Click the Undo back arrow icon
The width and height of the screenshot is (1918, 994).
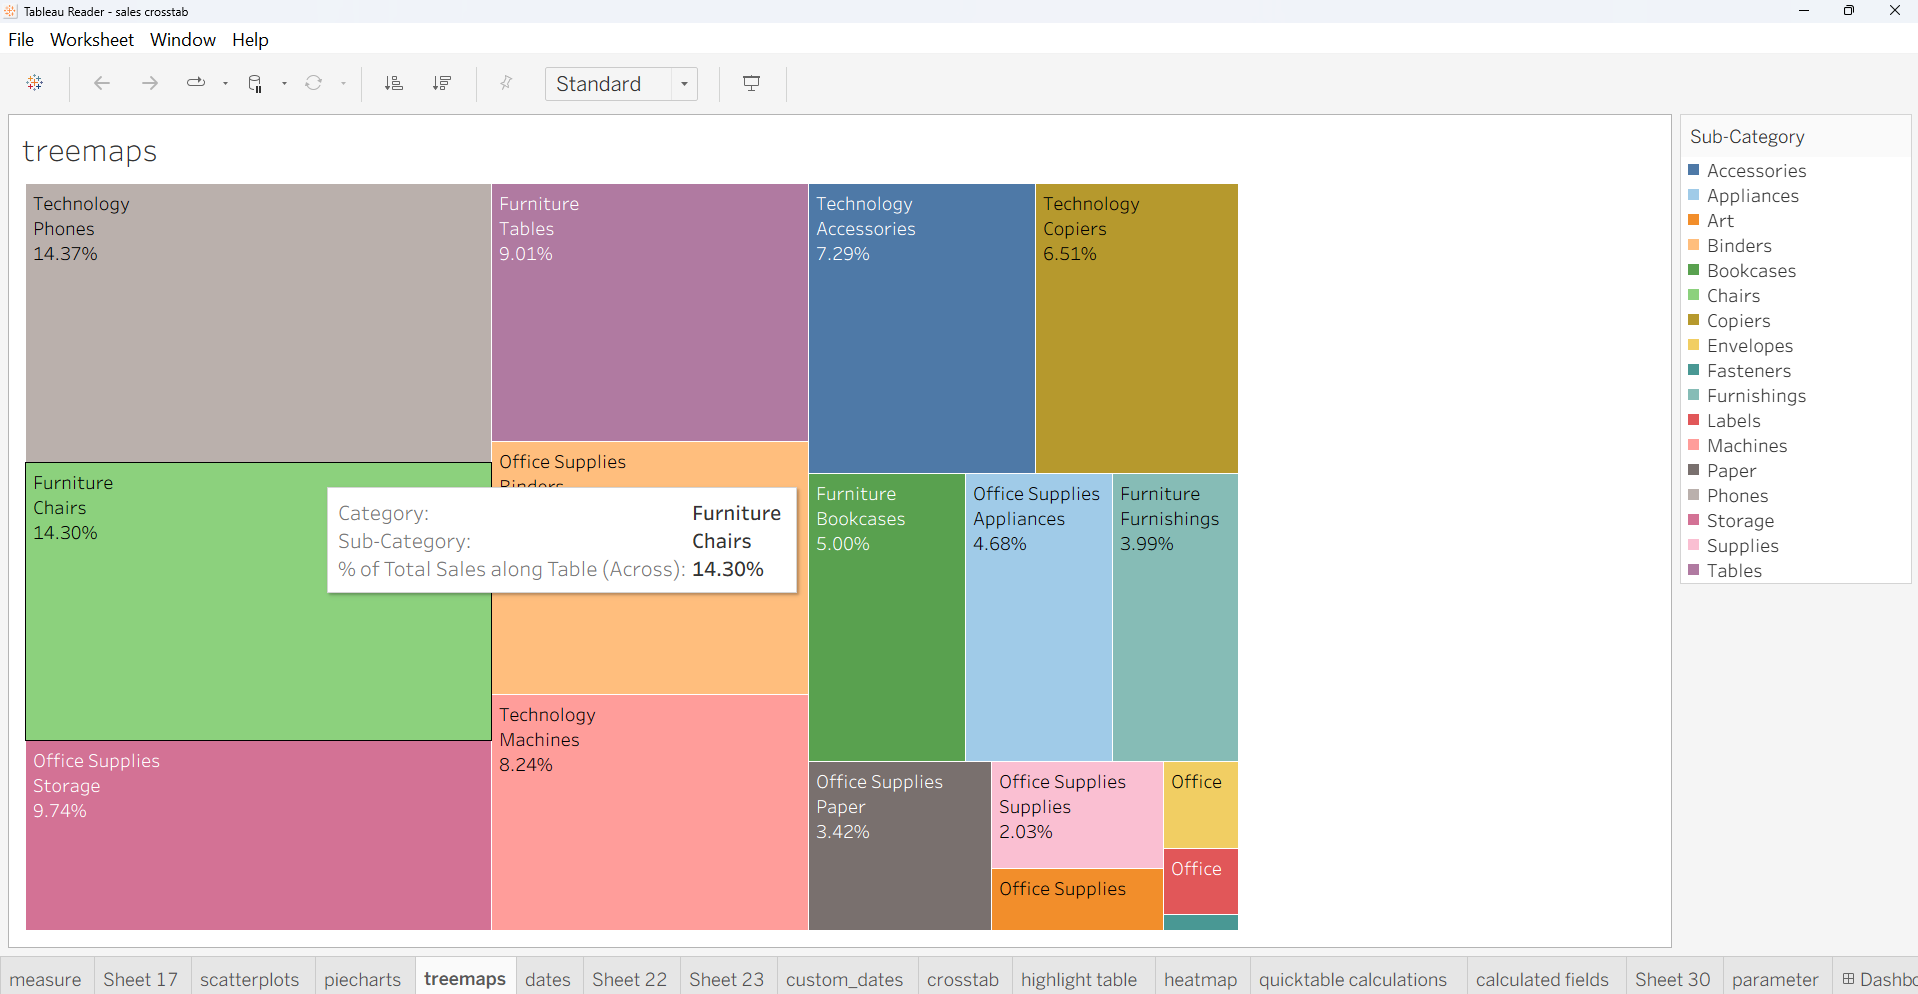(x=101, y=83)
